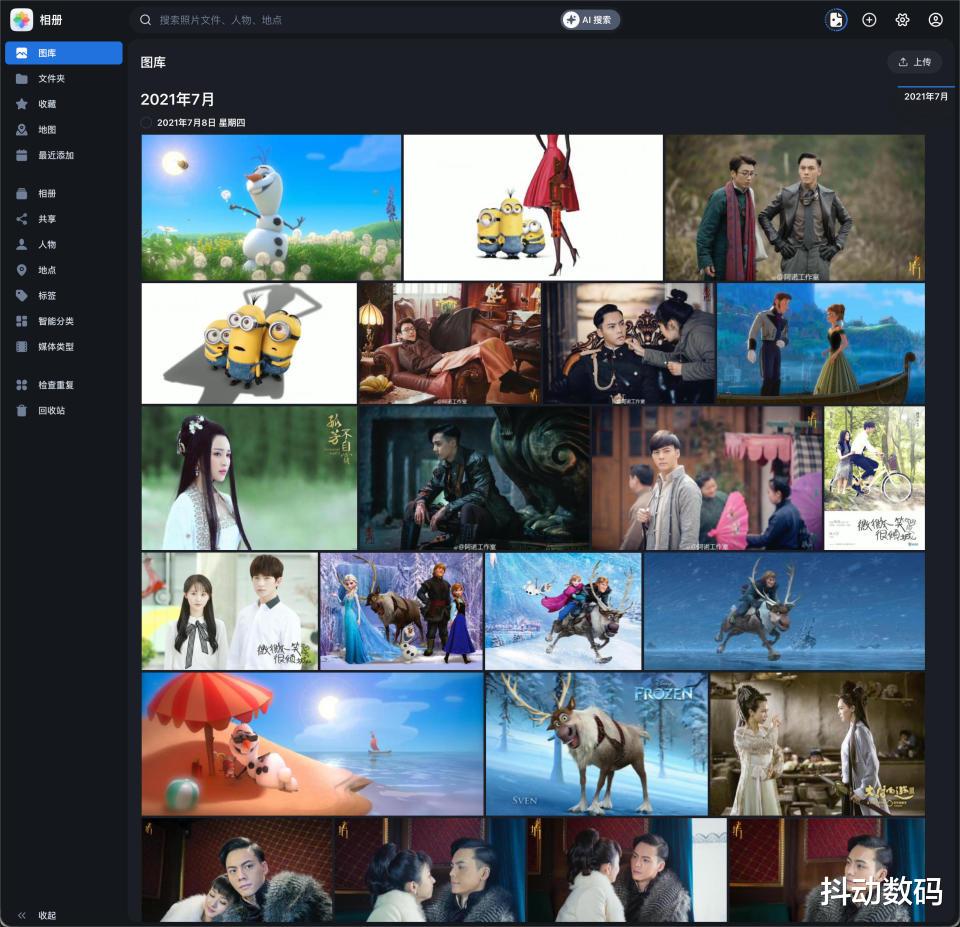Click the colorful 相册 app logo

click(x=21, y=20)
